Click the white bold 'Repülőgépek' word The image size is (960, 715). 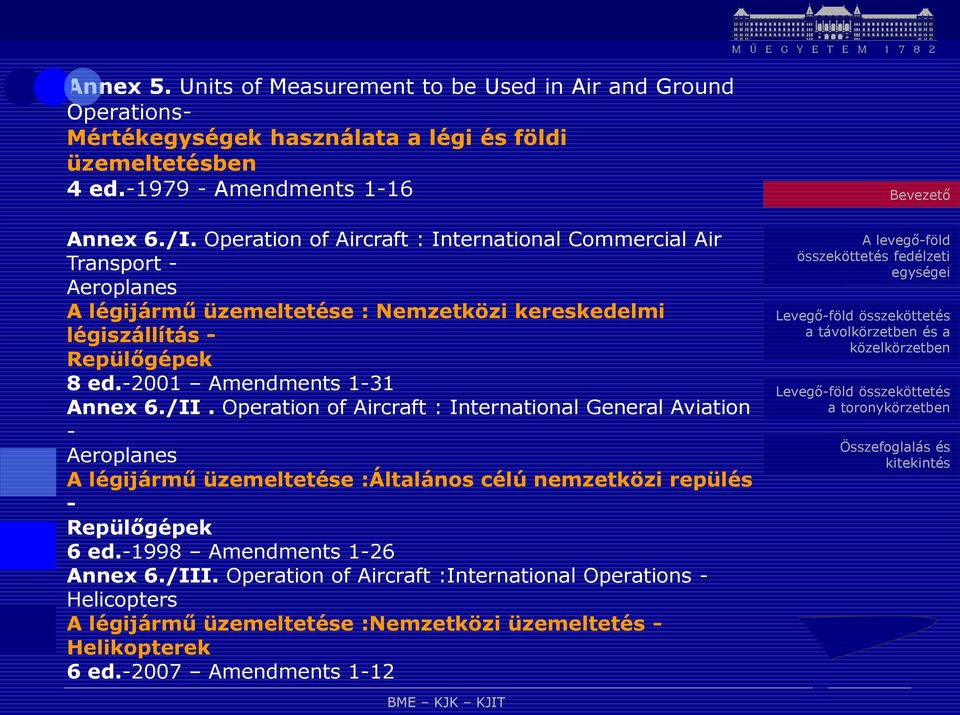point(140,528)
